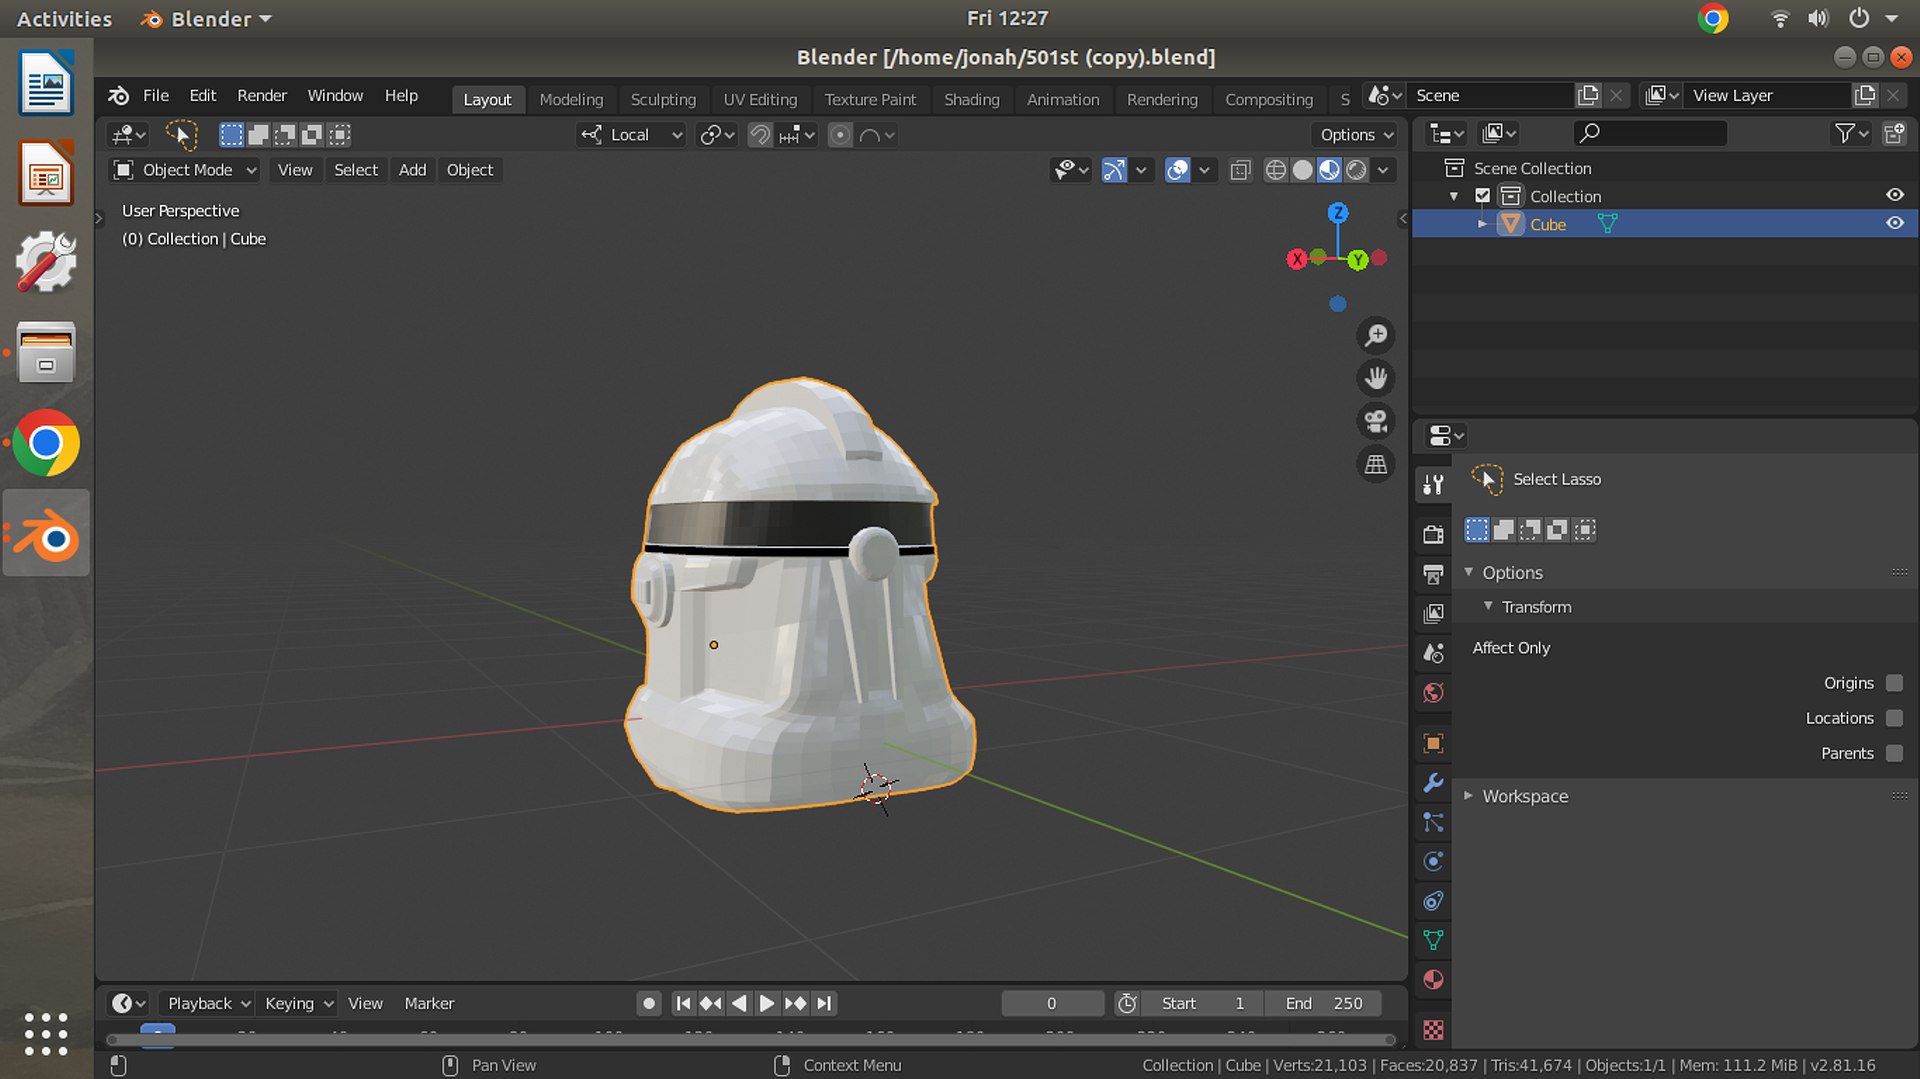Open the Add menu in viewport header
1920x1079 pixels.
[412, 170]
